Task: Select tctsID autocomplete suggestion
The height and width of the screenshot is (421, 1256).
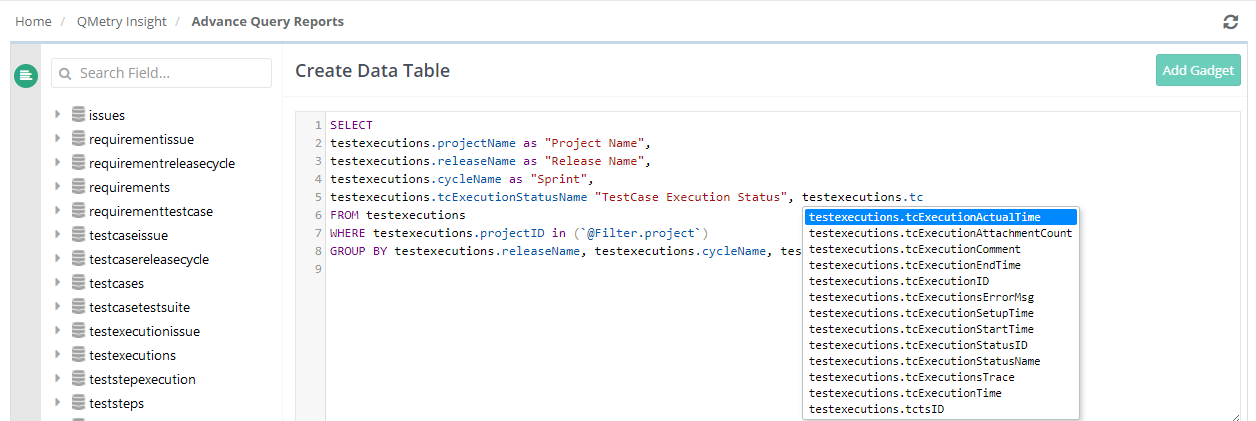Action: tap(941, 409)
